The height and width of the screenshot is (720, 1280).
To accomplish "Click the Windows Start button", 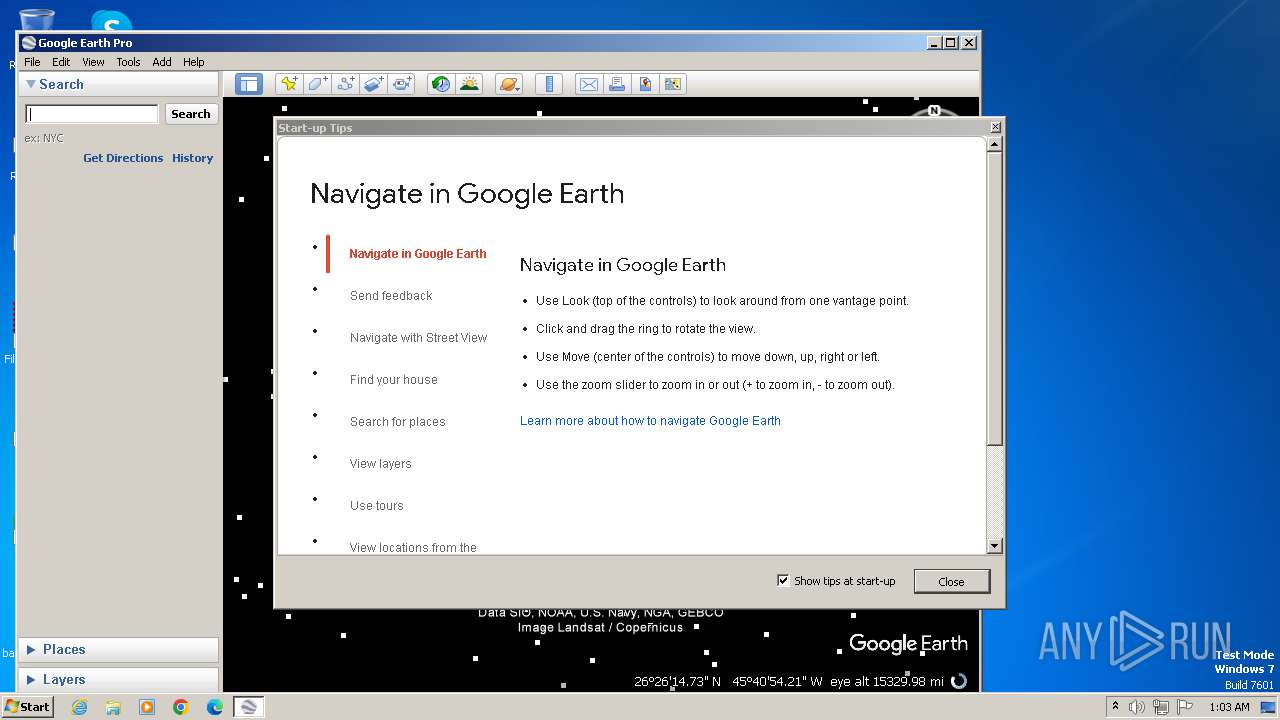I will tap(27, 706).
